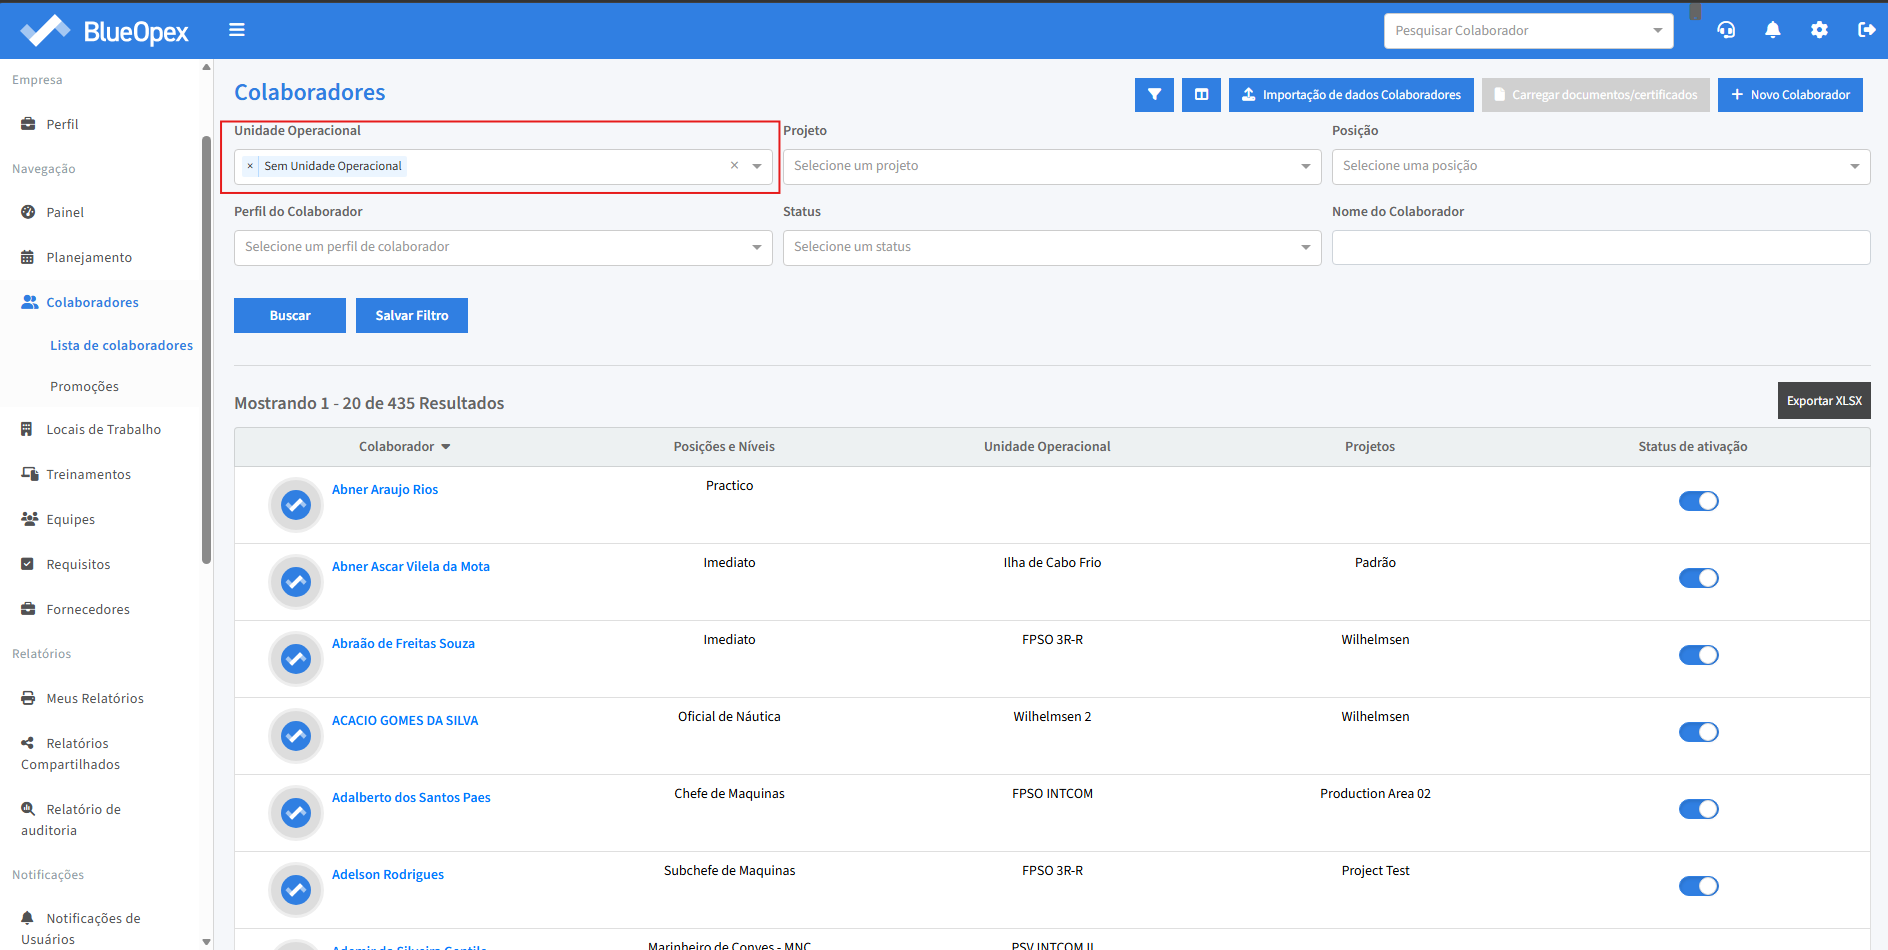Toggle the hamburger sidebar menu
The image size is (1888, 950).
tap(237, 30)
